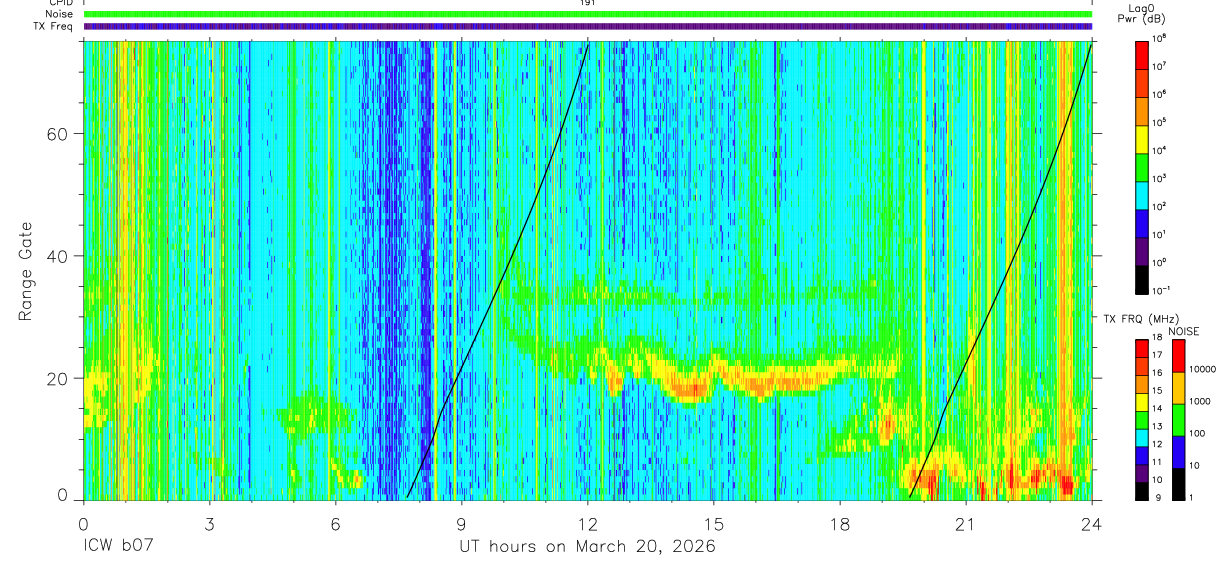
Task: Click the x-axis tick label '9'
Action: click(461, 525)
